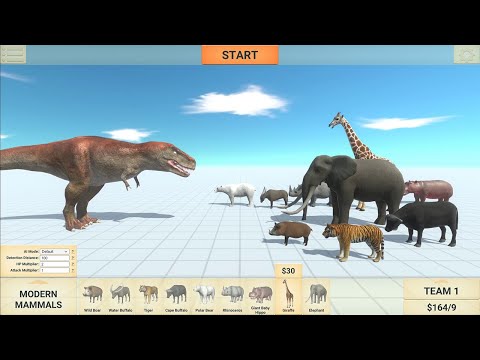Open help icon beside AI Mode
The height and width of the screenshot is (360, 480).
tap(73, 251)
